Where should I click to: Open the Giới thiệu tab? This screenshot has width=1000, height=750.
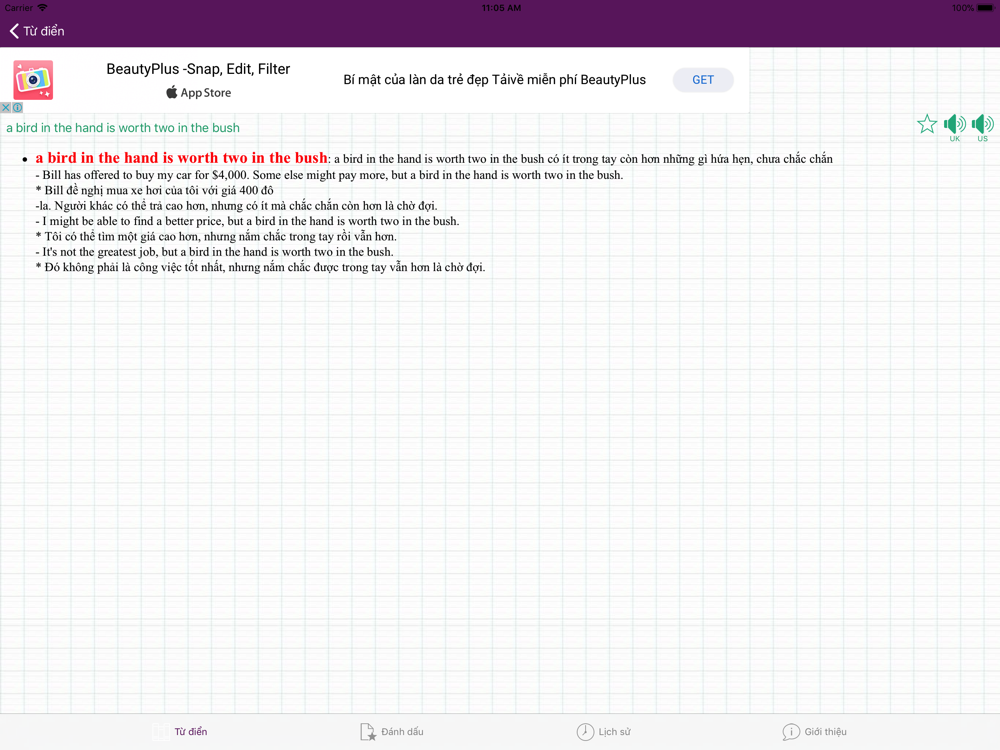click(814, 732)
